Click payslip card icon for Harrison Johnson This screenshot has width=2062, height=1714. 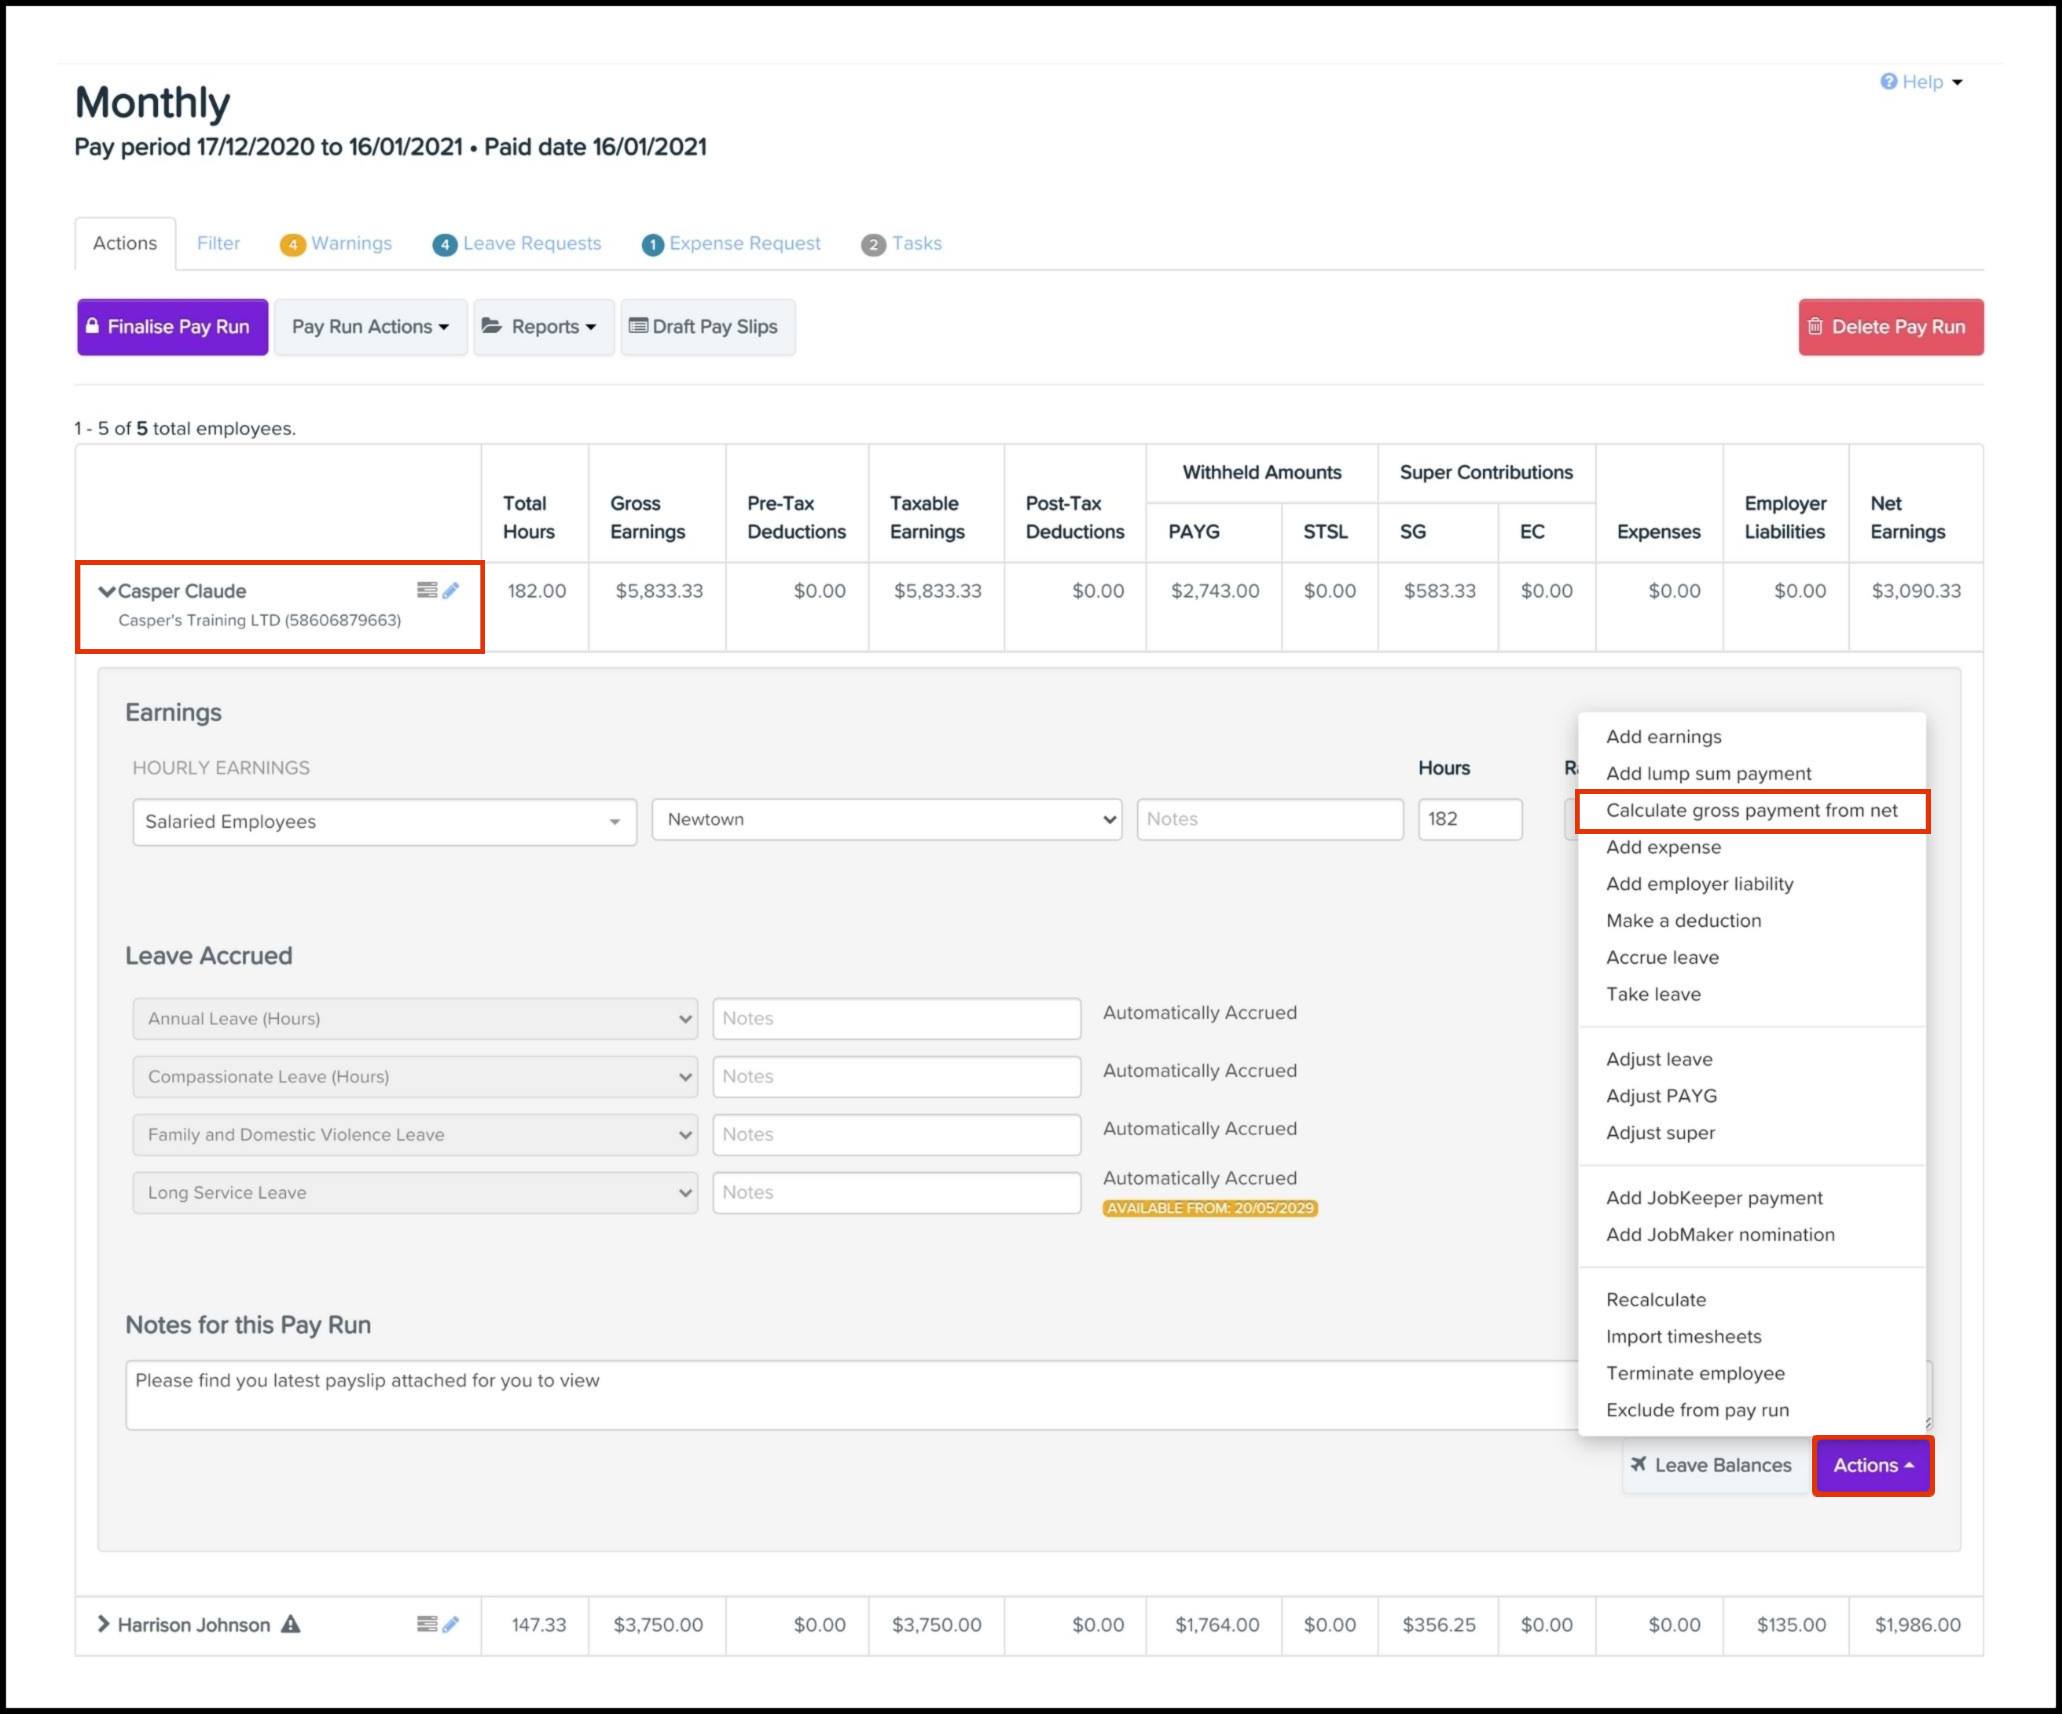(427, 1624)
